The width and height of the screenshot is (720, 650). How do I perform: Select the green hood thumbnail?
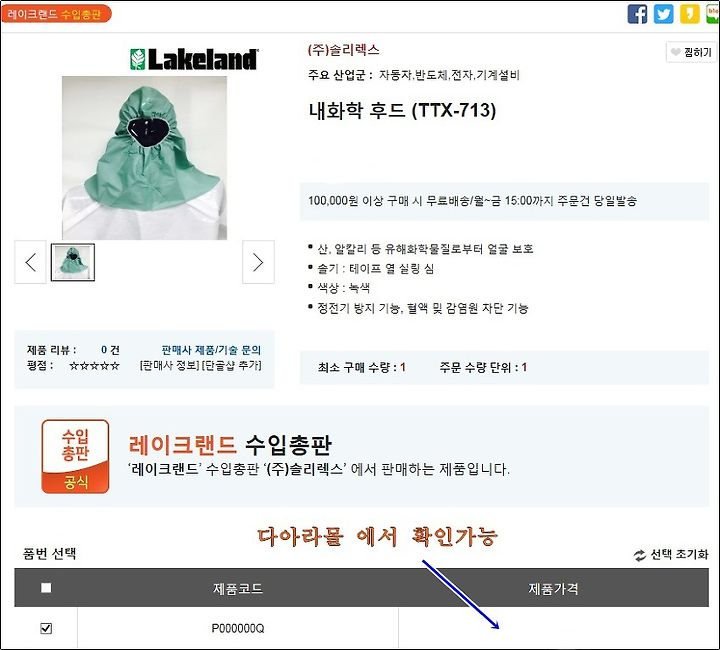(x=73, y=262)
